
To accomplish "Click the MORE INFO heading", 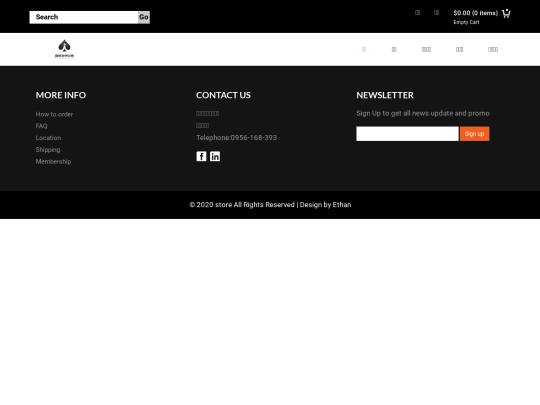I will pyautogui.click(x=61, y=95).
